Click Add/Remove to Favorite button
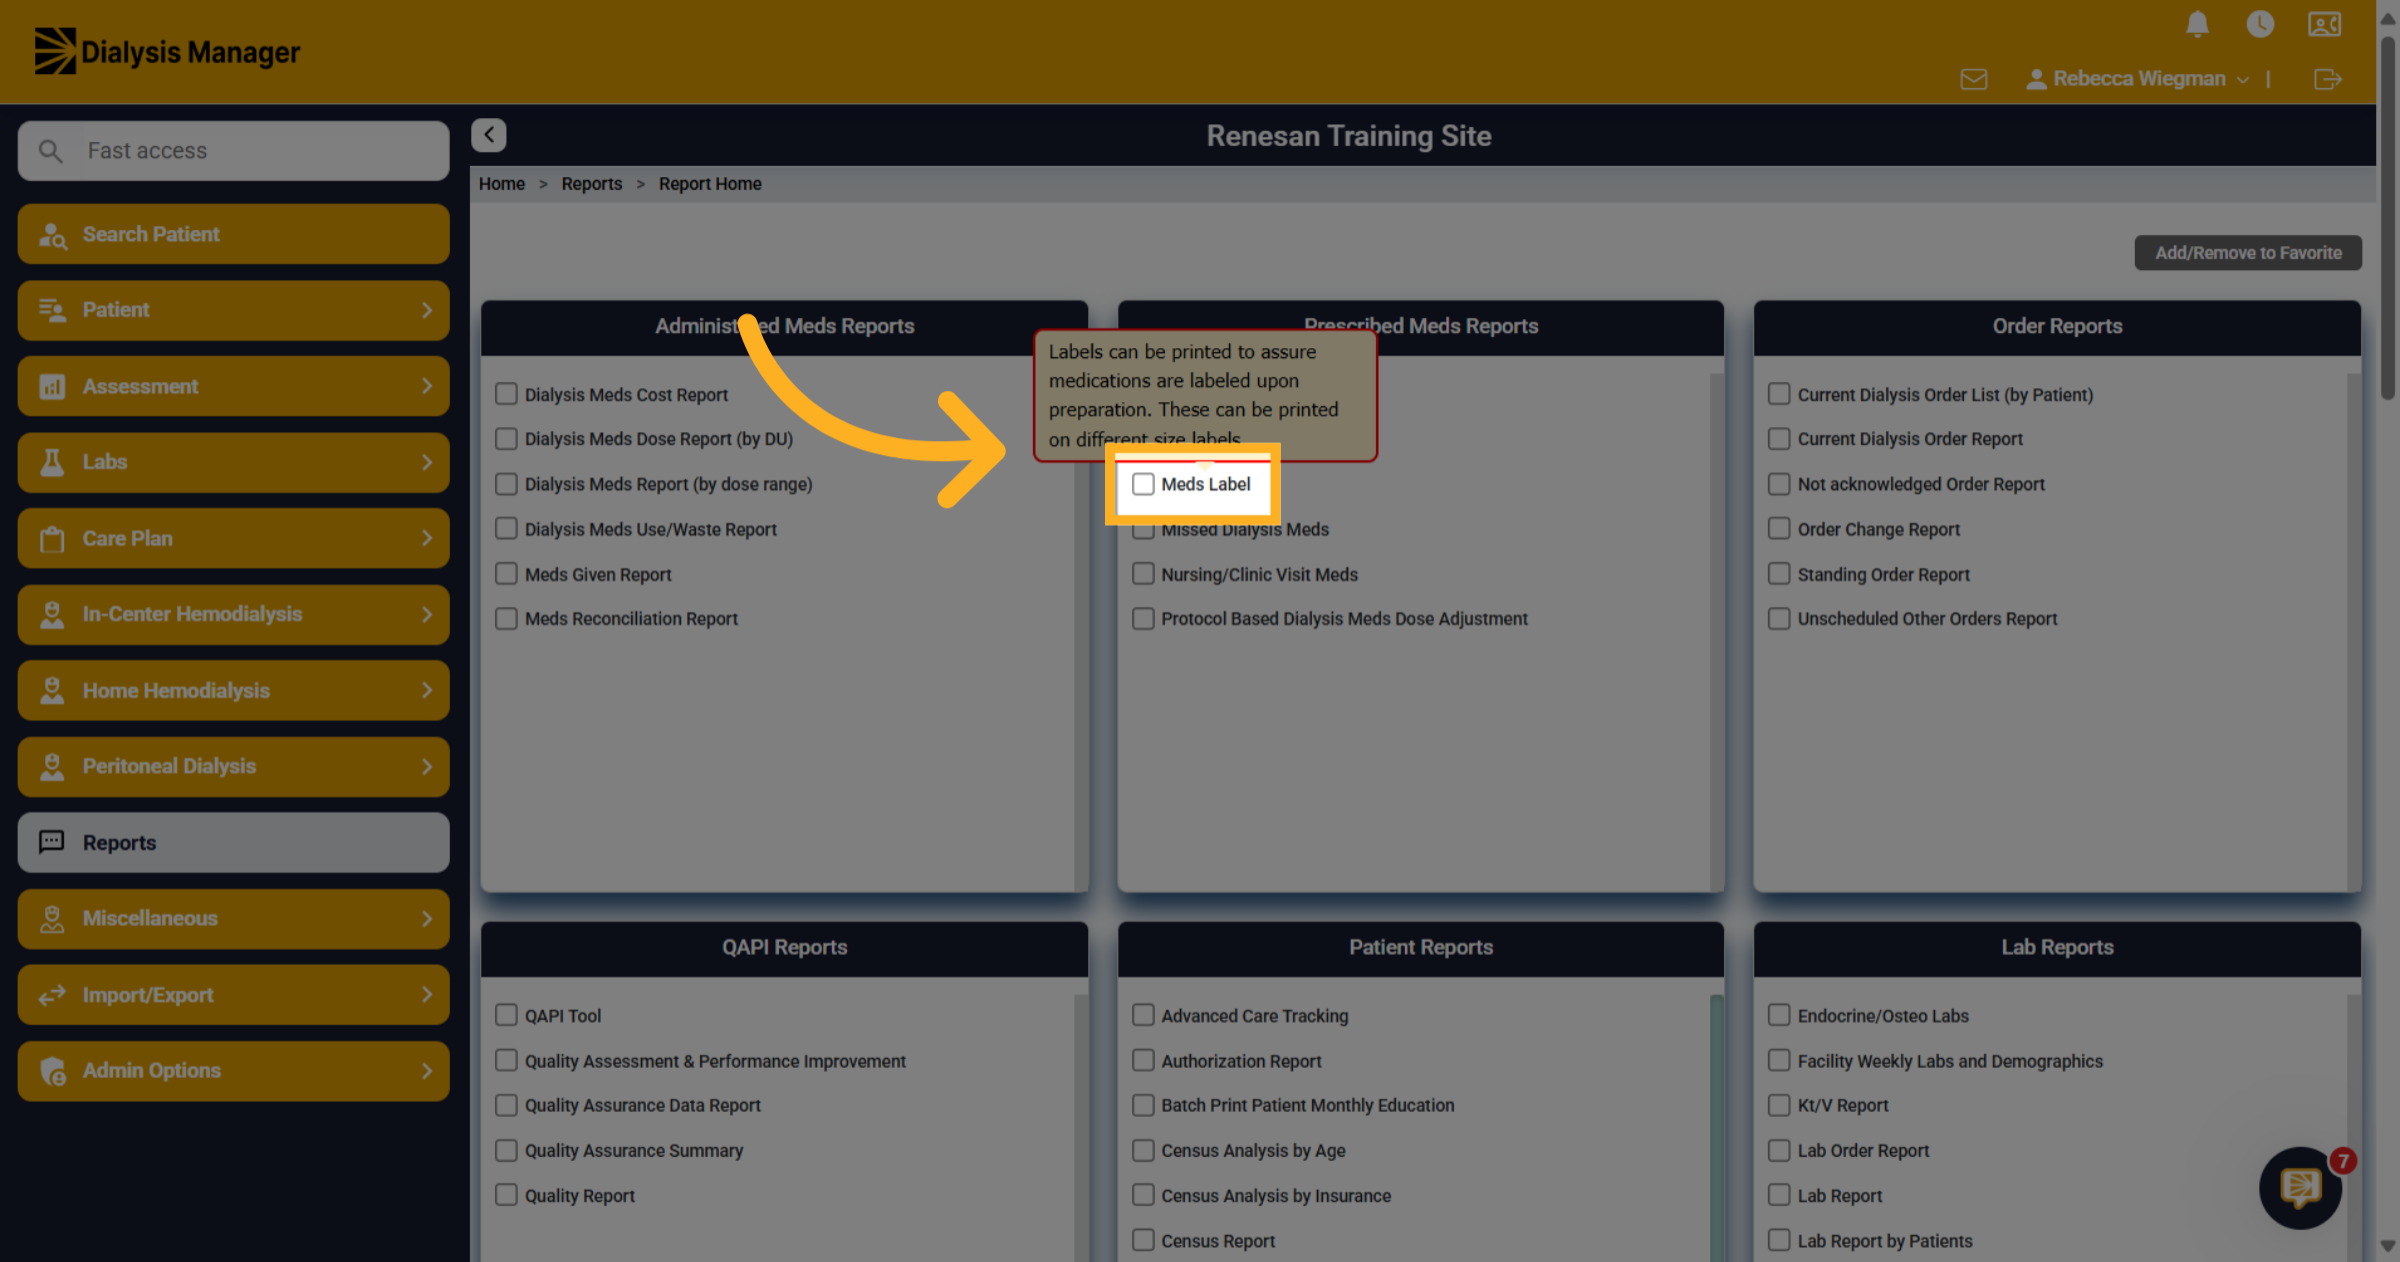Viewport: 2400px width, 1262px height. (x=2248, y=253)
